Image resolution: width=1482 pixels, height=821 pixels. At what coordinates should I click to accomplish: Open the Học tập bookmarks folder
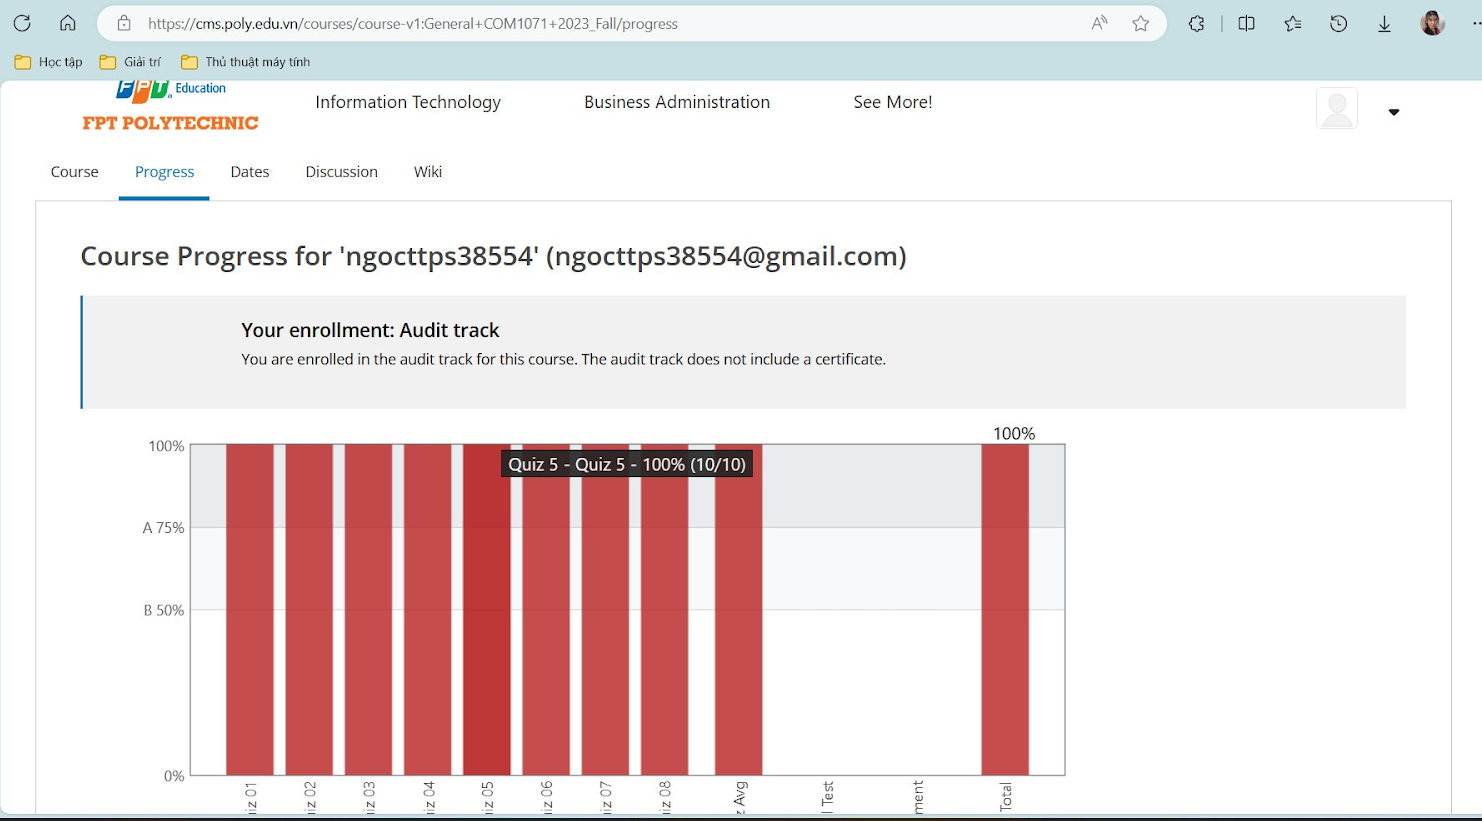click(x=49, y=62)
